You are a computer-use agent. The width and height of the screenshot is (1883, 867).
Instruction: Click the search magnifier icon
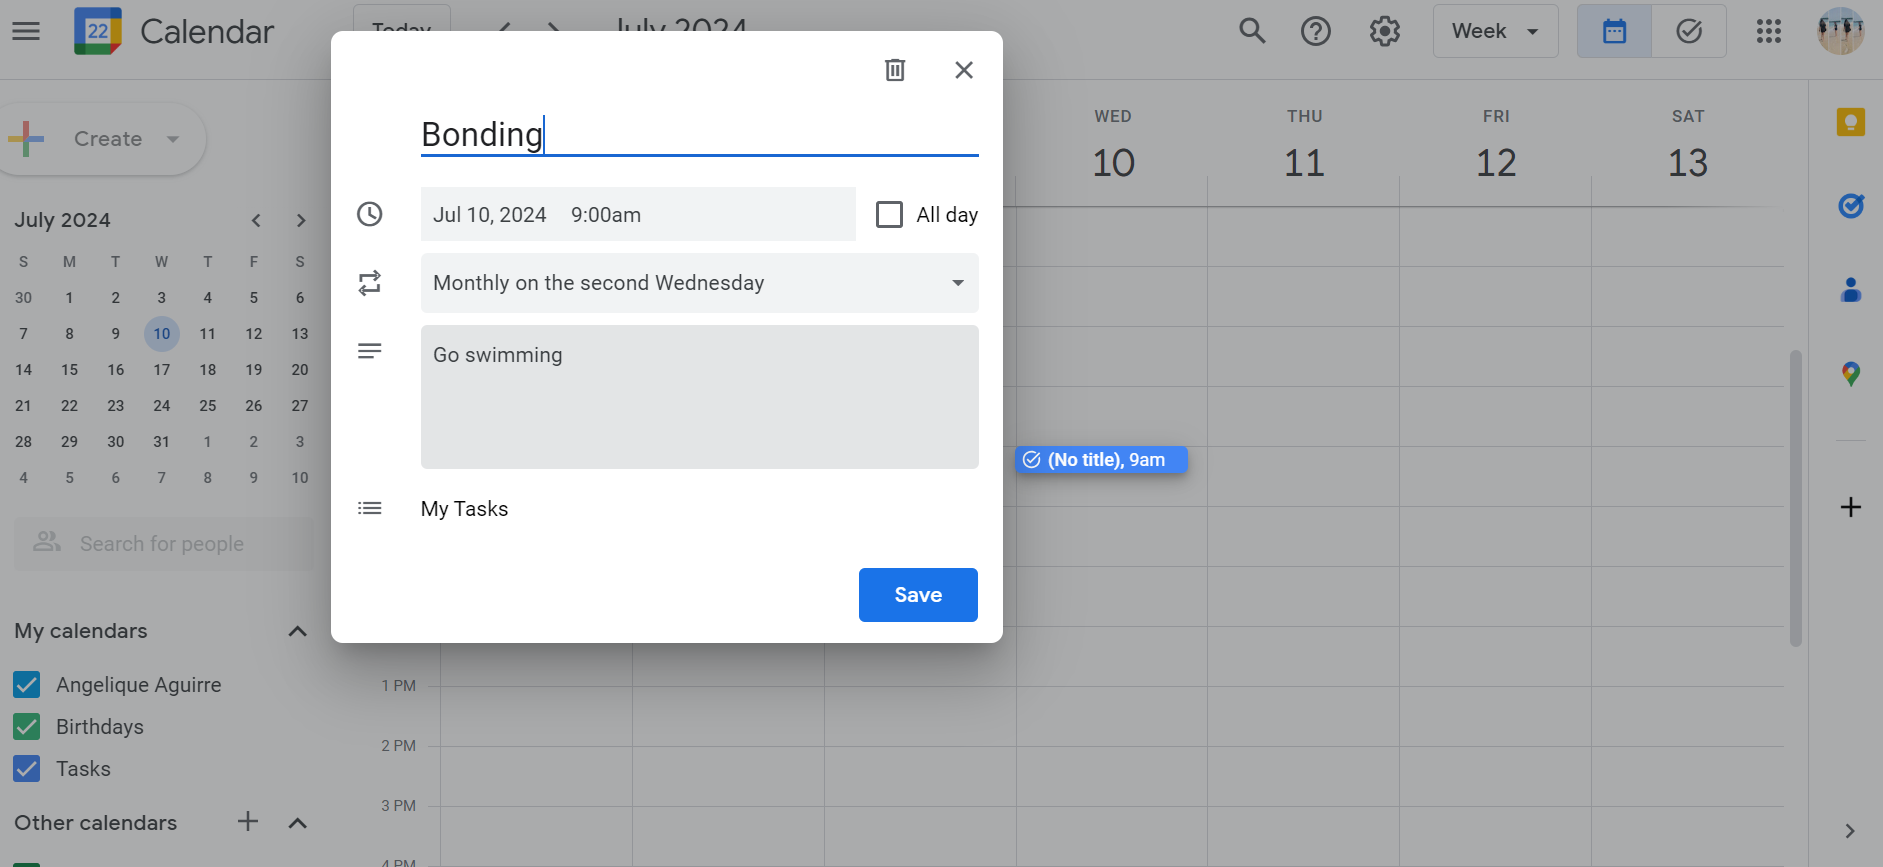click(1252, 31)
